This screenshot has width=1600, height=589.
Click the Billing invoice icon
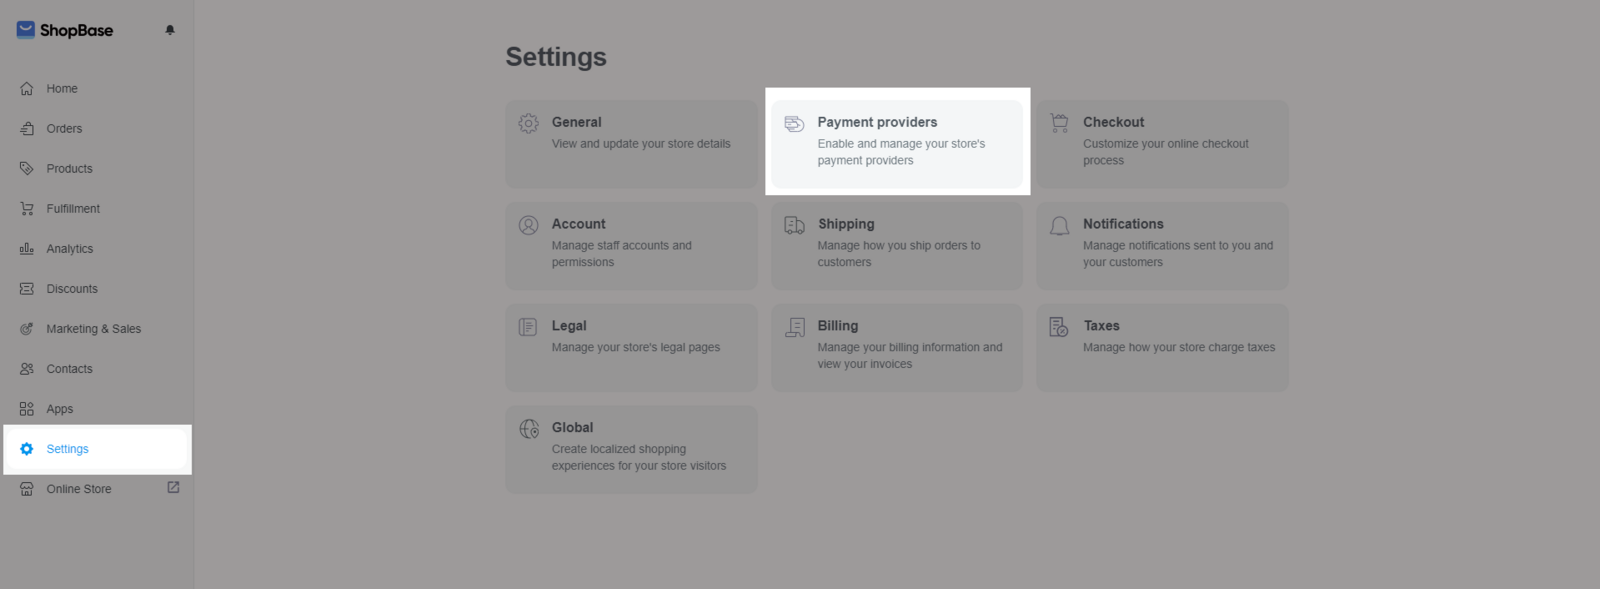795,327
